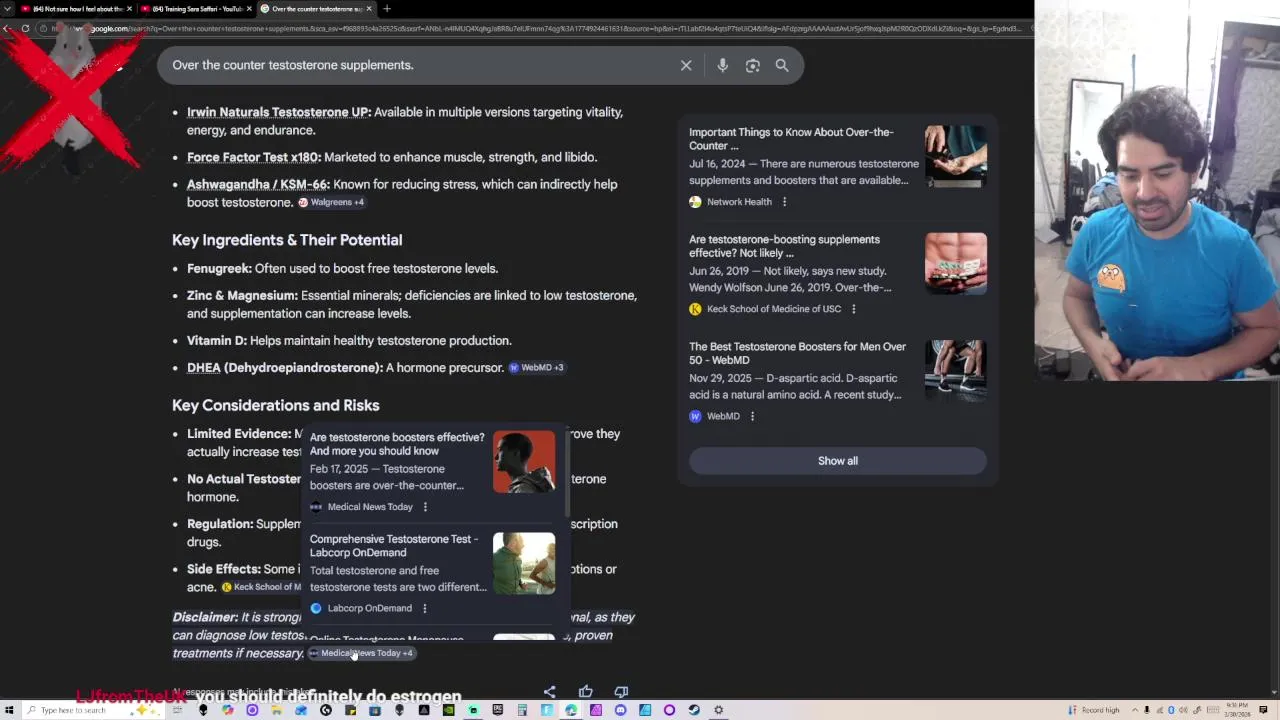Image resolution: width=1280 pixels, height=720 pixels.
Task: Open a new browser tab
Action: [x=387, y=9]
